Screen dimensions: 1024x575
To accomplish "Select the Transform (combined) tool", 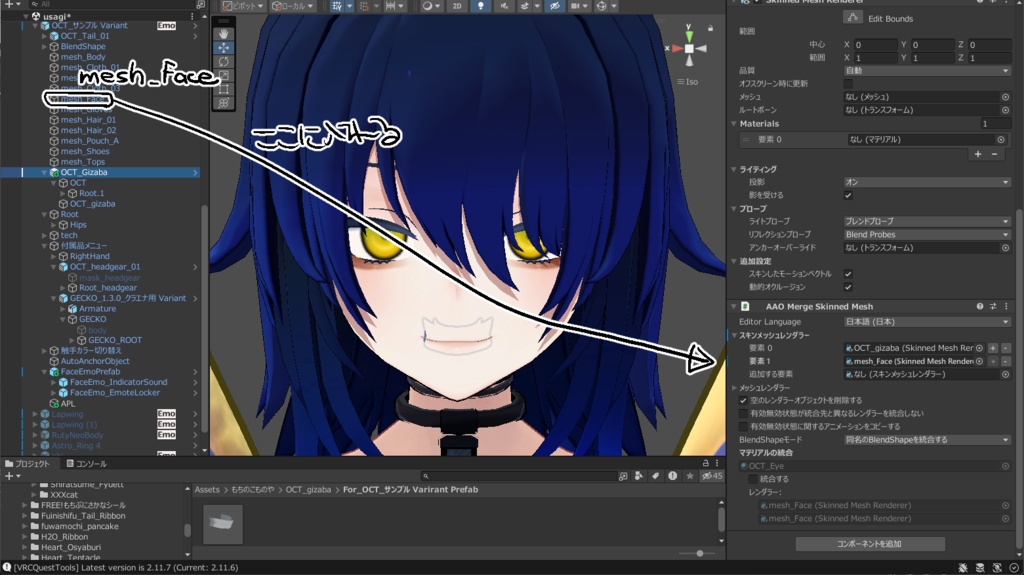I will (223, 103).
